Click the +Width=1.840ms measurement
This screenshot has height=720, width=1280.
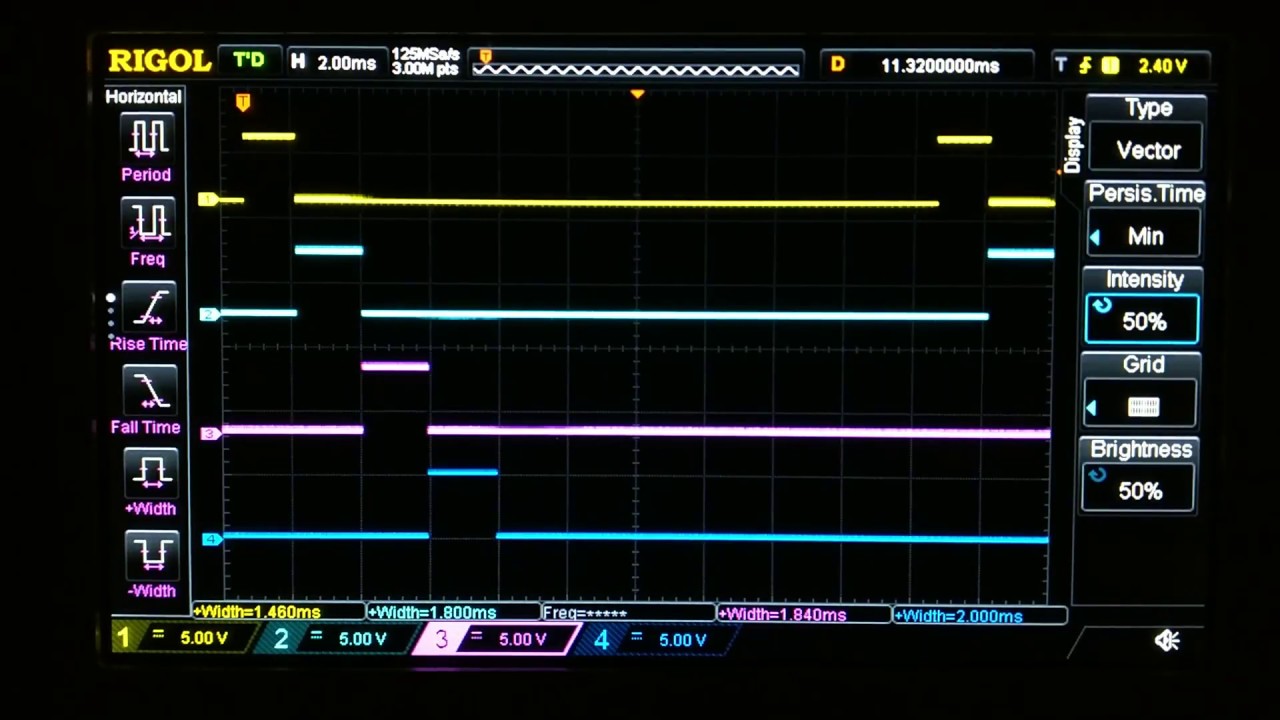click(805, 614)
